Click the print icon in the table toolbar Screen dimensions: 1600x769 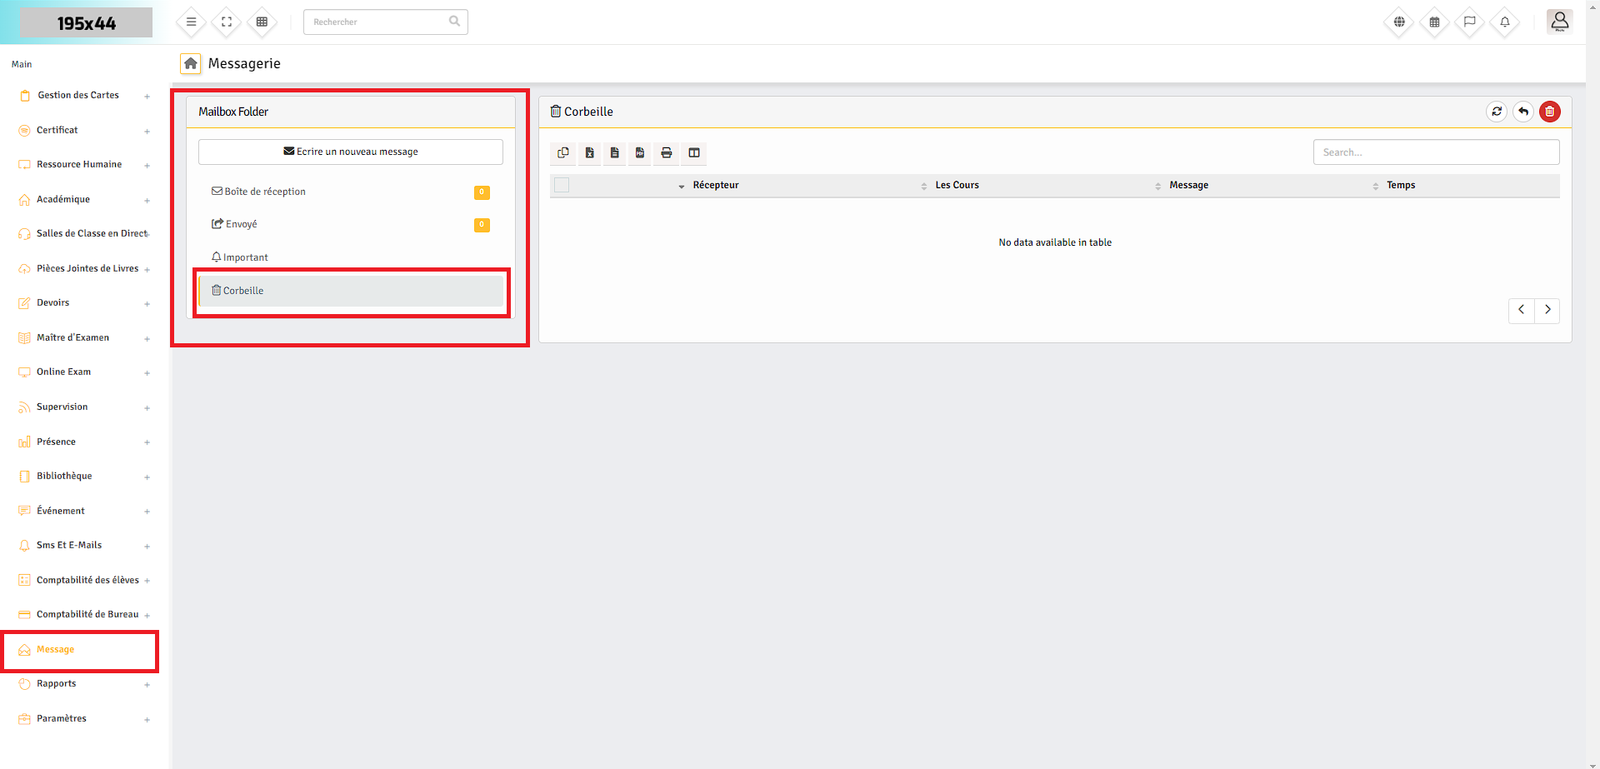coord(666,153)
